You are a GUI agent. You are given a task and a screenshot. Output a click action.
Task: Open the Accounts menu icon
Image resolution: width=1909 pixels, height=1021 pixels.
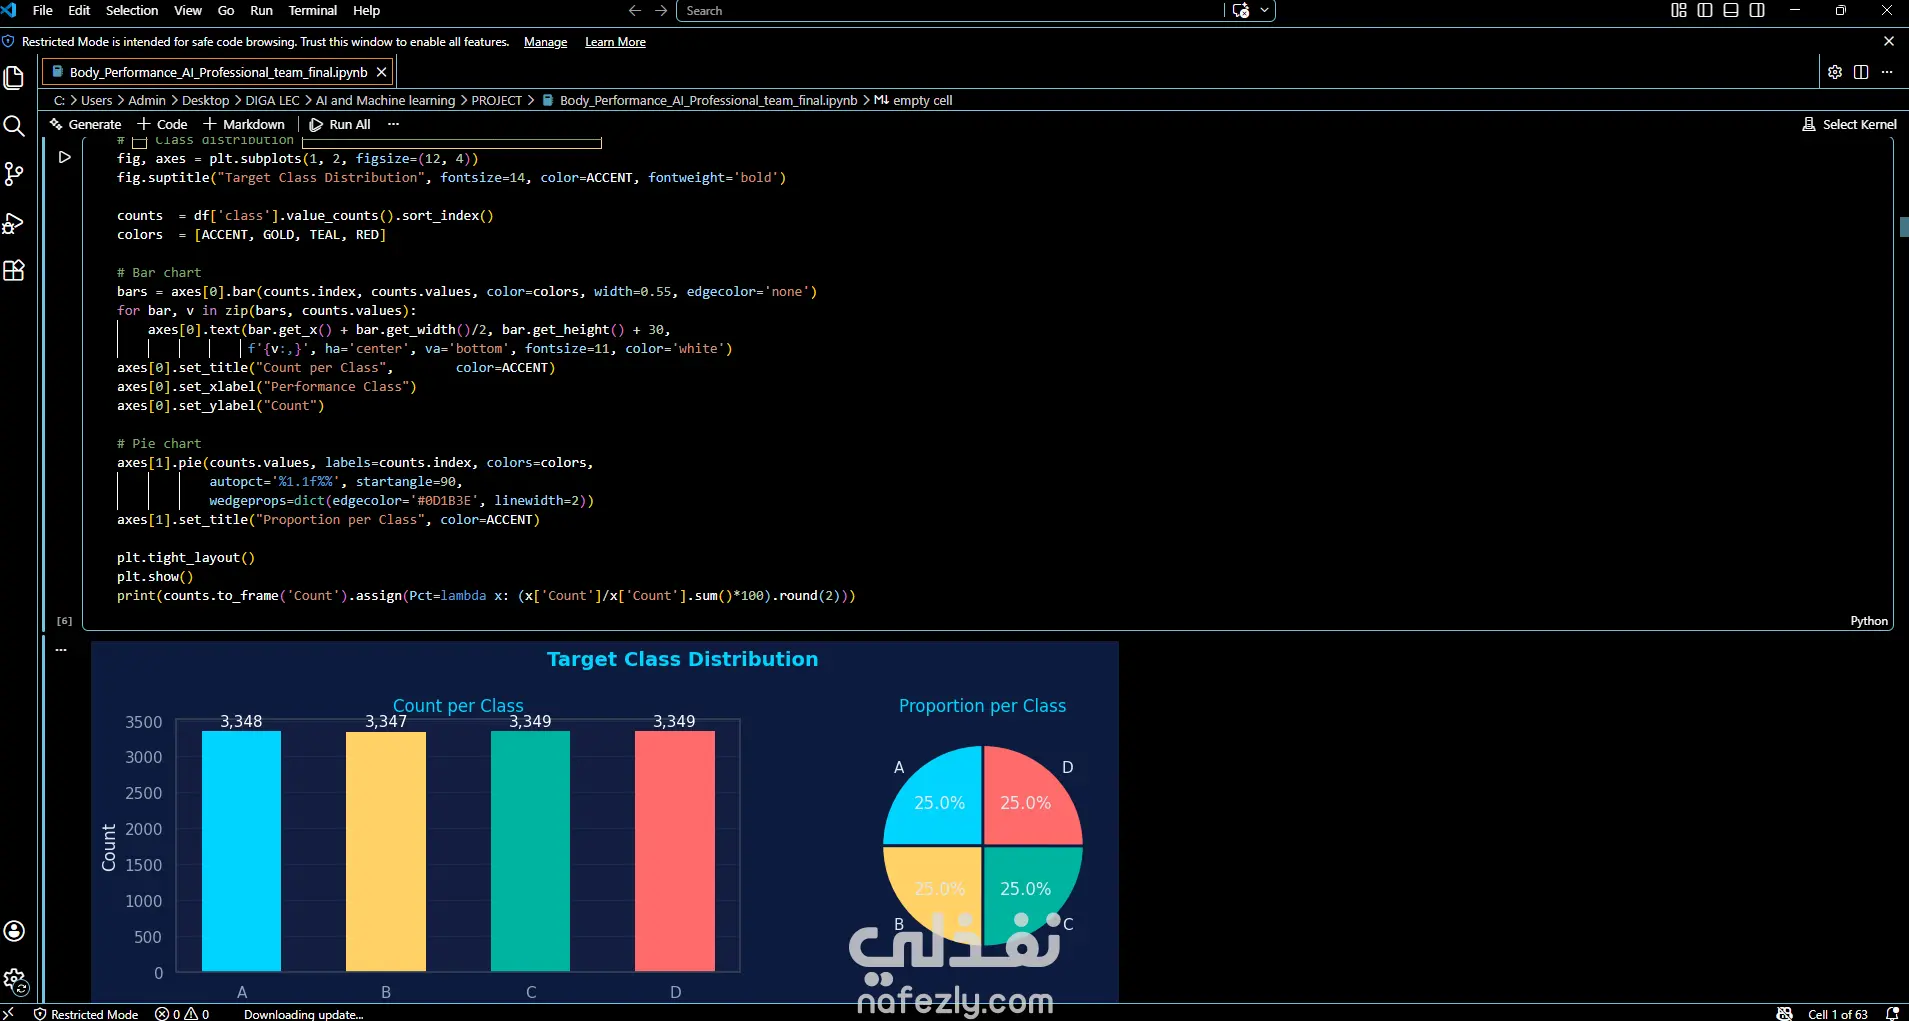click(14, 931)
